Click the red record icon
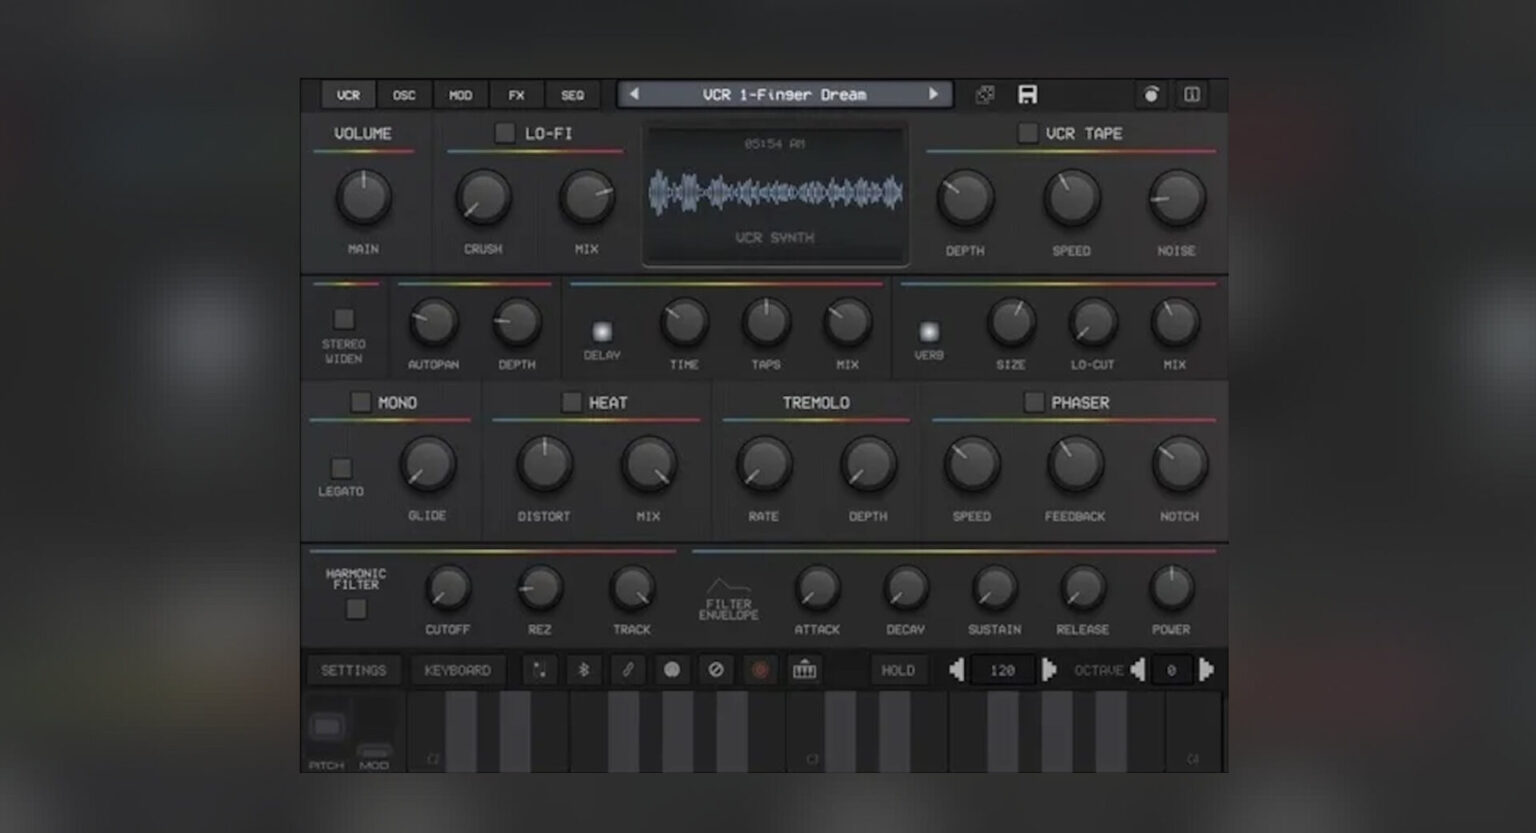This screenshot has width=1536, height=833. coord(760,670)
